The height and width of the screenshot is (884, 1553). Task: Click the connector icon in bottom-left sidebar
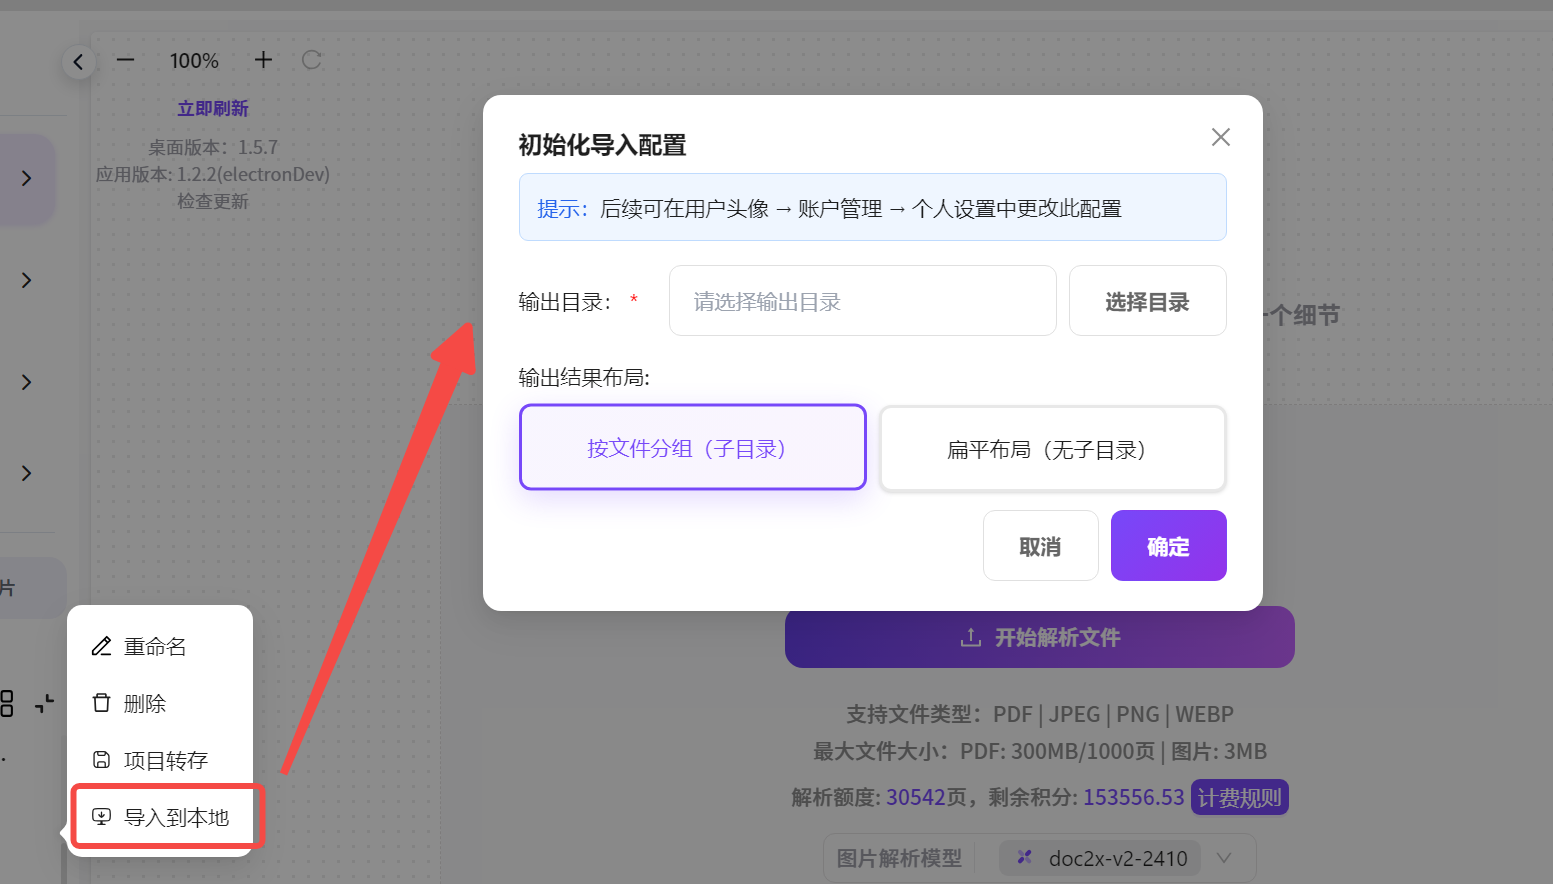pyautogui.click(x=44, y=704)
